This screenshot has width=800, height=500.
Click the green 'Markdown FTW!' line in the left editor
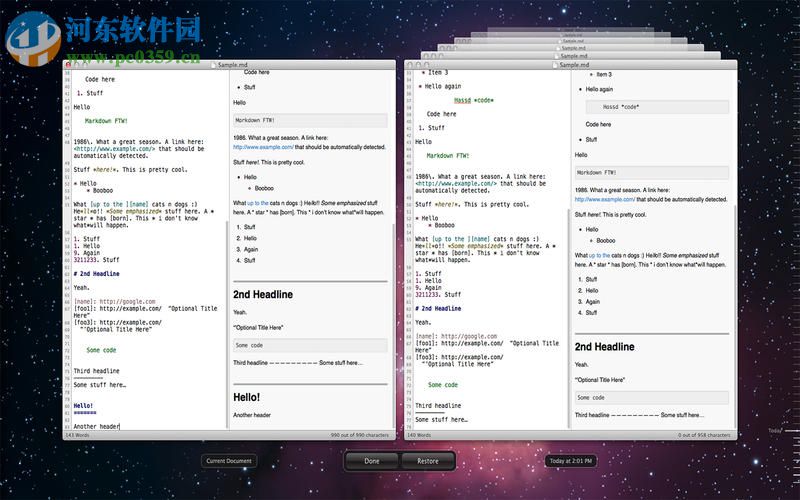[106, 121]
